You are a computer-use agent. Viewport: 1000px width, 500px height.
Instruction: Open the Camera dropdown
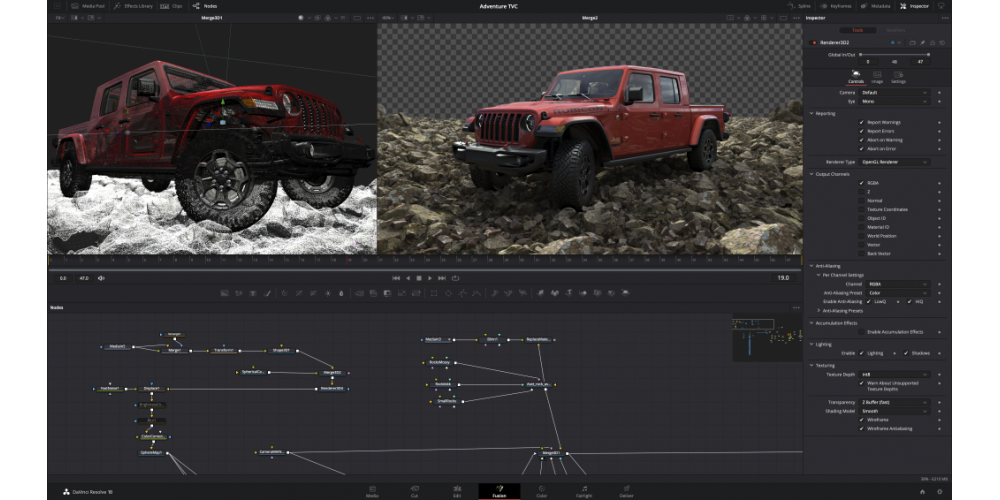click(x=893, y=92)
